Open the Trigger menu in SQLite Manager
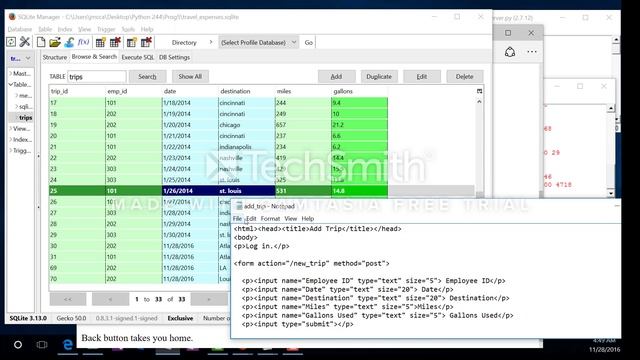640x360 pixels. point(106,29)
